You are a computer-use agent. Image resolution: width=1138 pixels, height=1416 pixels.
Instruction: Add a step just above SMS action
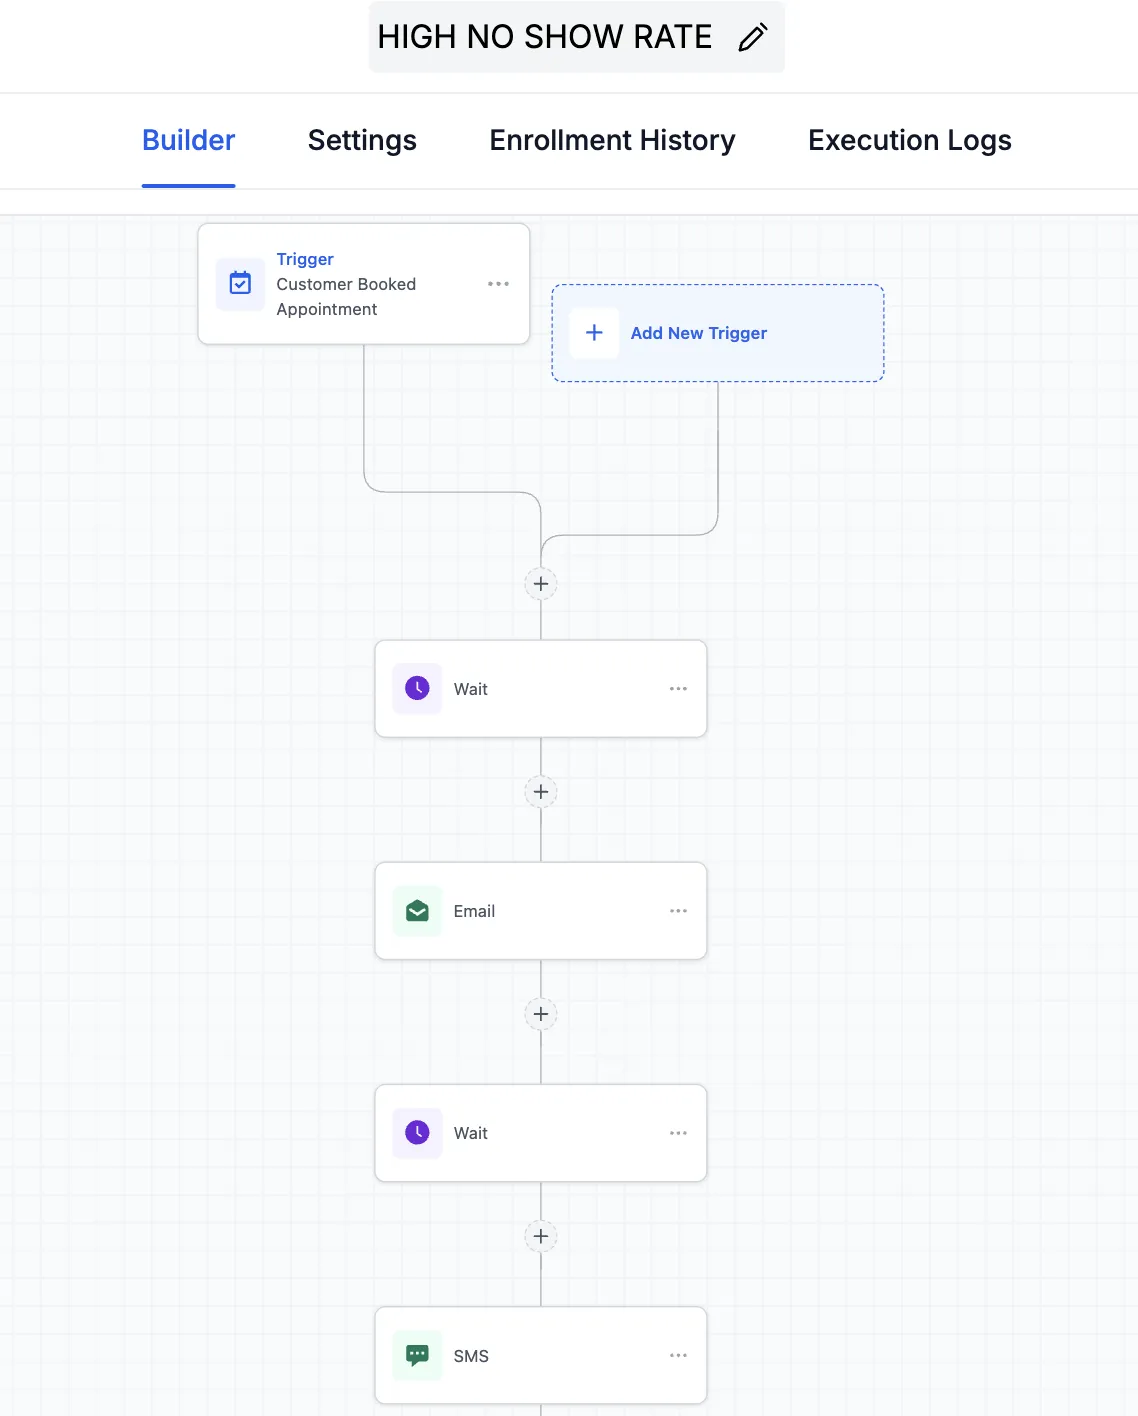pyautogui.click(x=541, y=1236)
